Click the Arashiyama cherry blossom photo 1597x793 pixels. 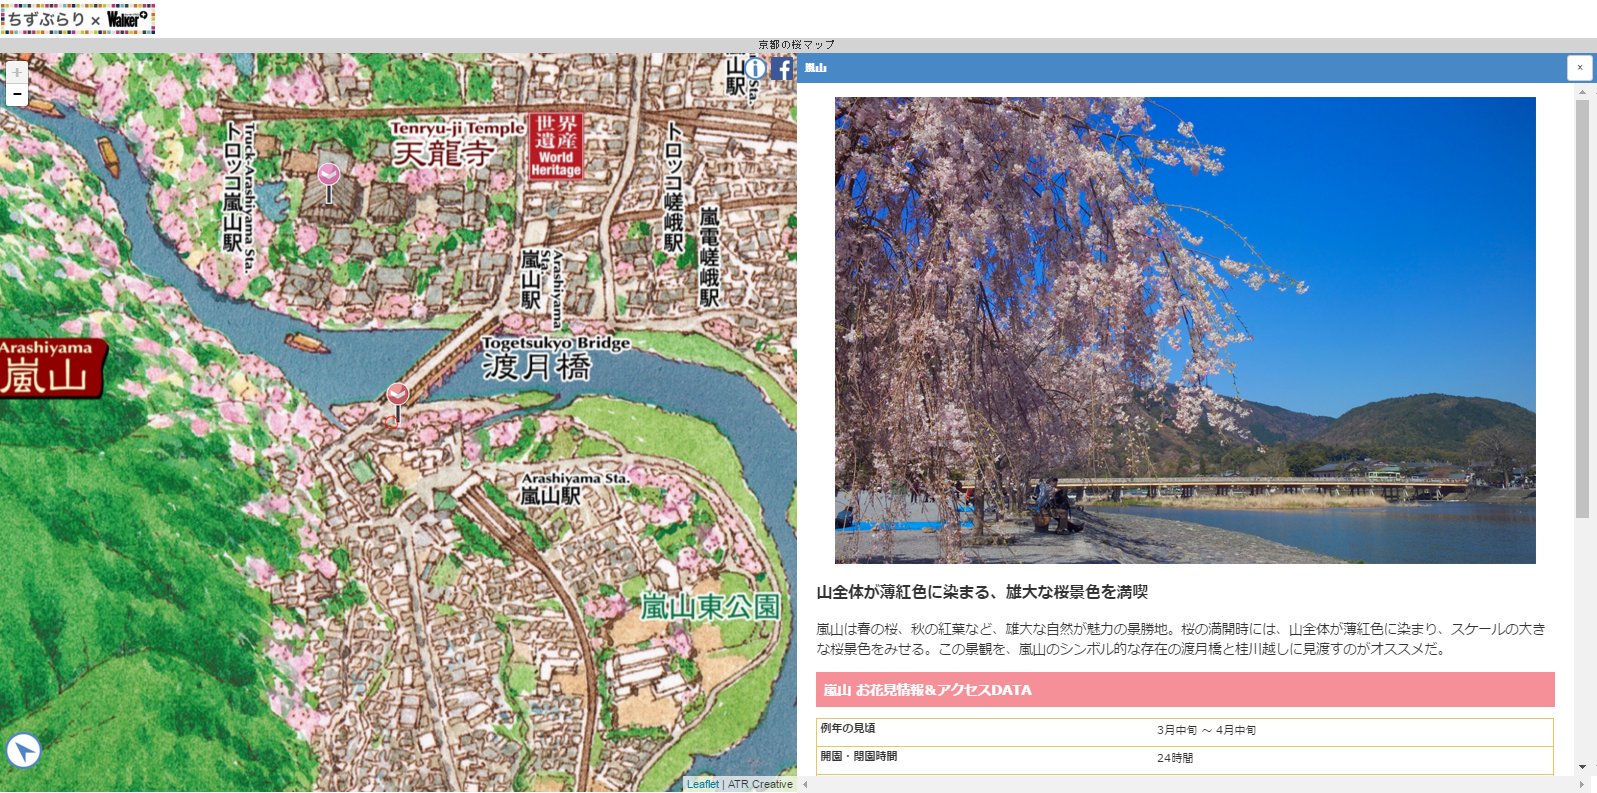(1185, 330)
